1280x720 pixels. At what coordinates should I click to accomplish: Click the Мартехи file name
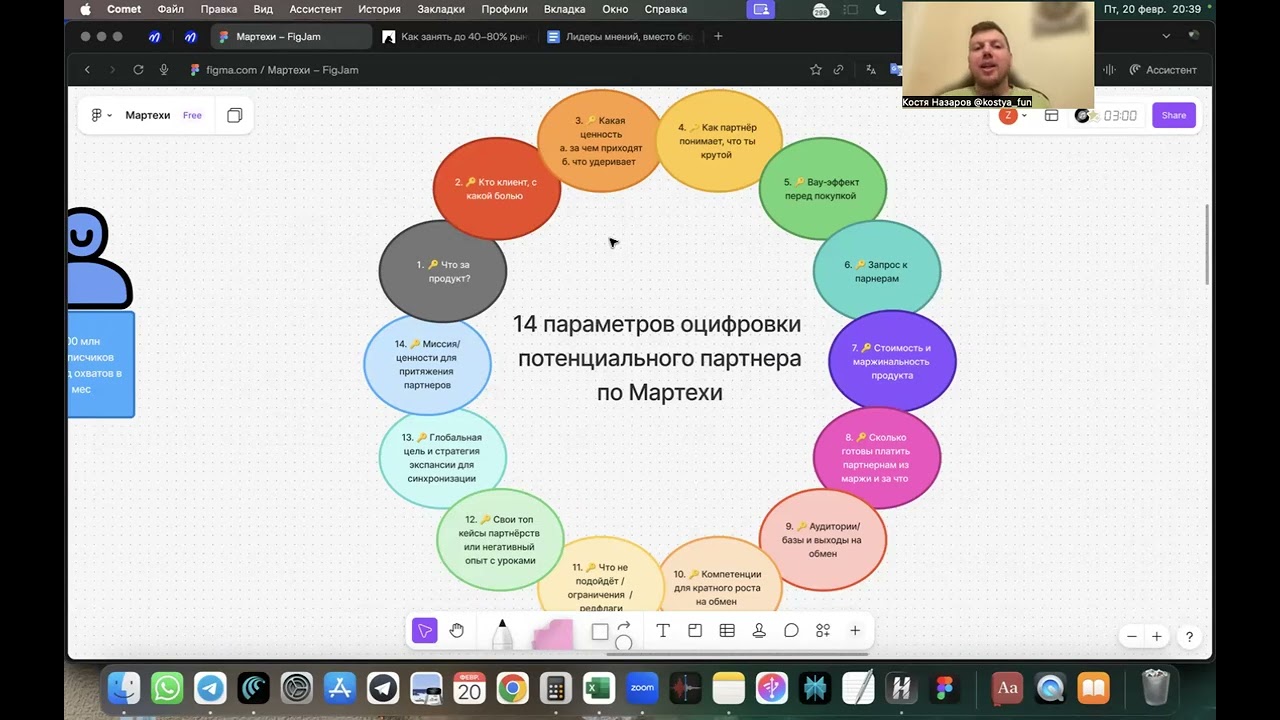coord(148,115)
